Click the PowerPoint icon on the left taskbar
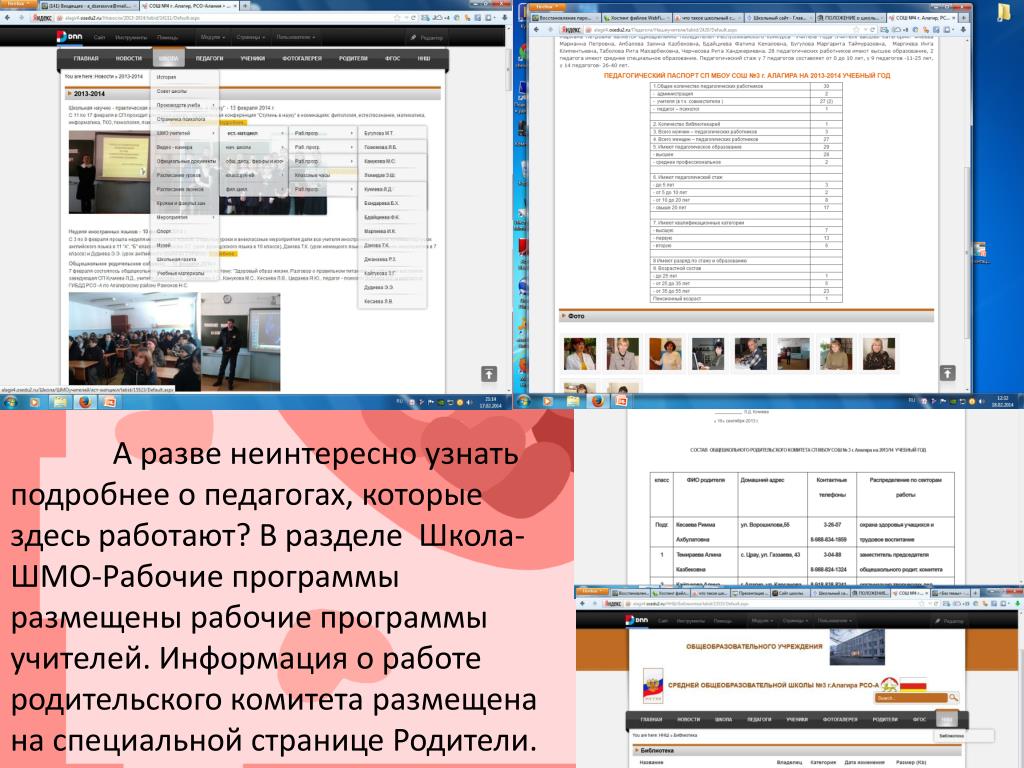Image resolution: width=1024 pixels, height=768 pixels. pyautogui.click(x=109, y=402)
